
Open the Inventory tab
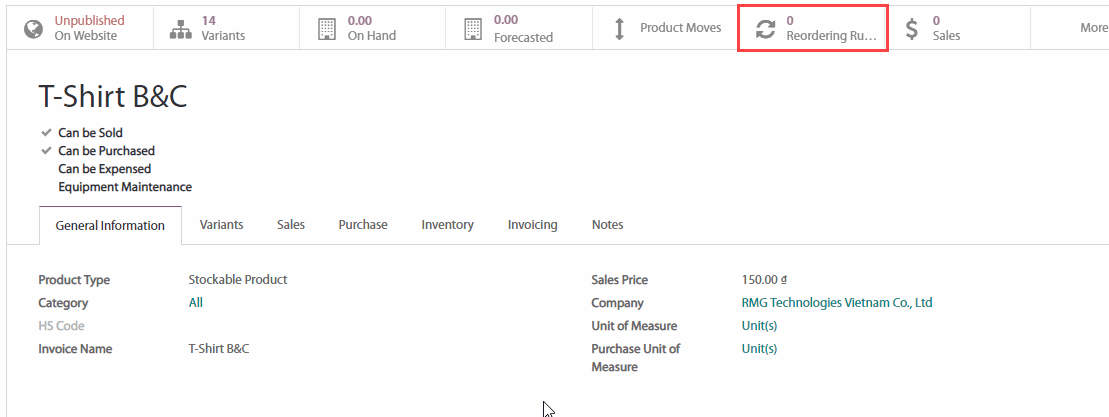(447, 225)
